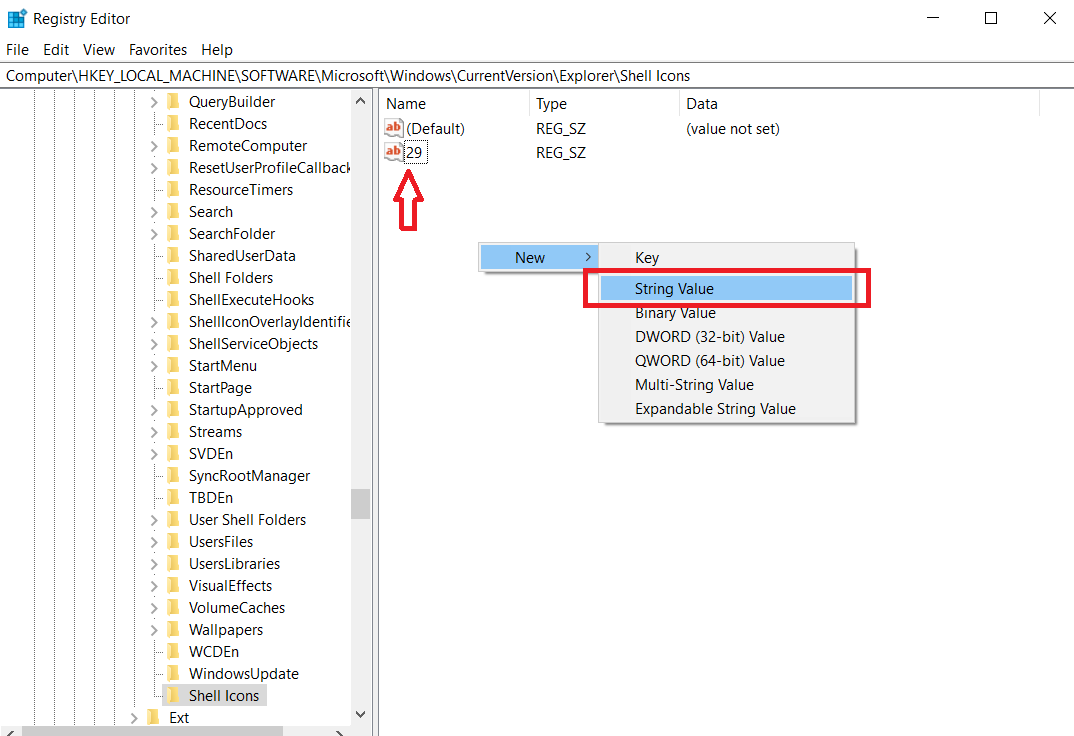
Task: Click the SharedUserData folder icon
Action: (173, 255)
